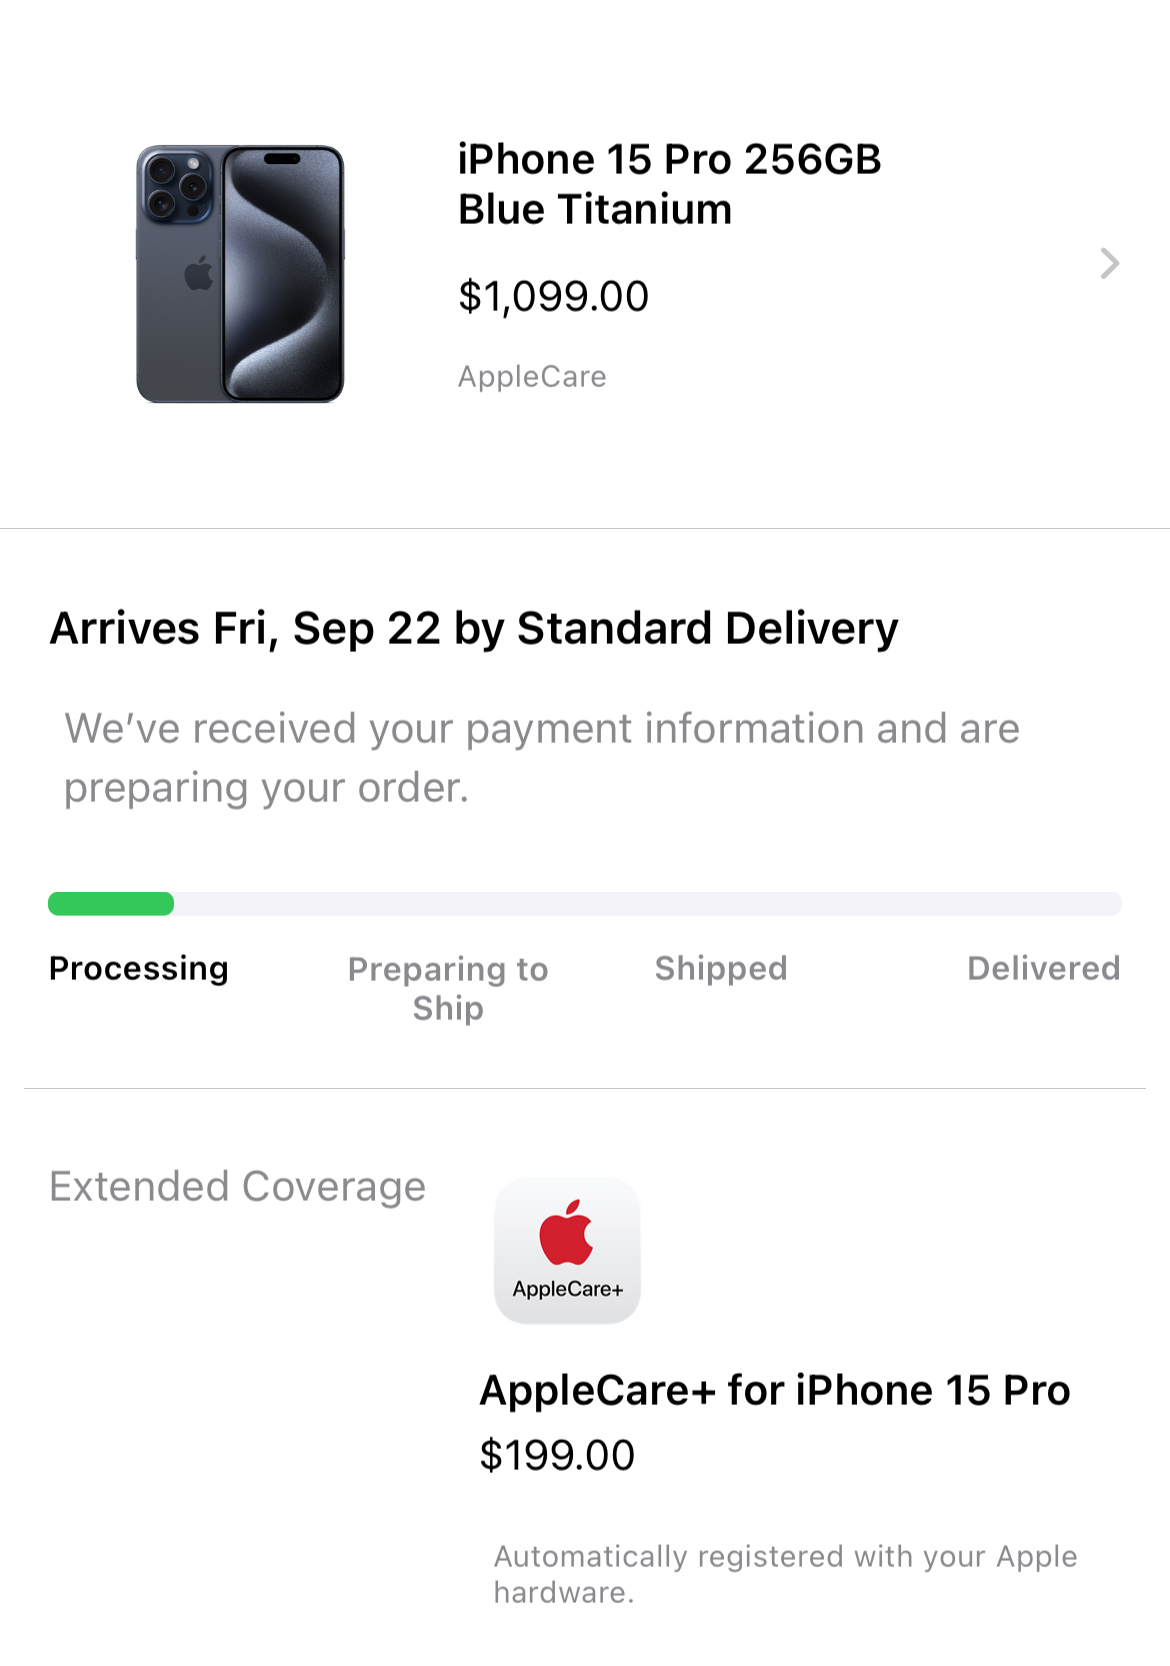Tap the $1,099.00 price text
1170x1666 pixels.
553,297
